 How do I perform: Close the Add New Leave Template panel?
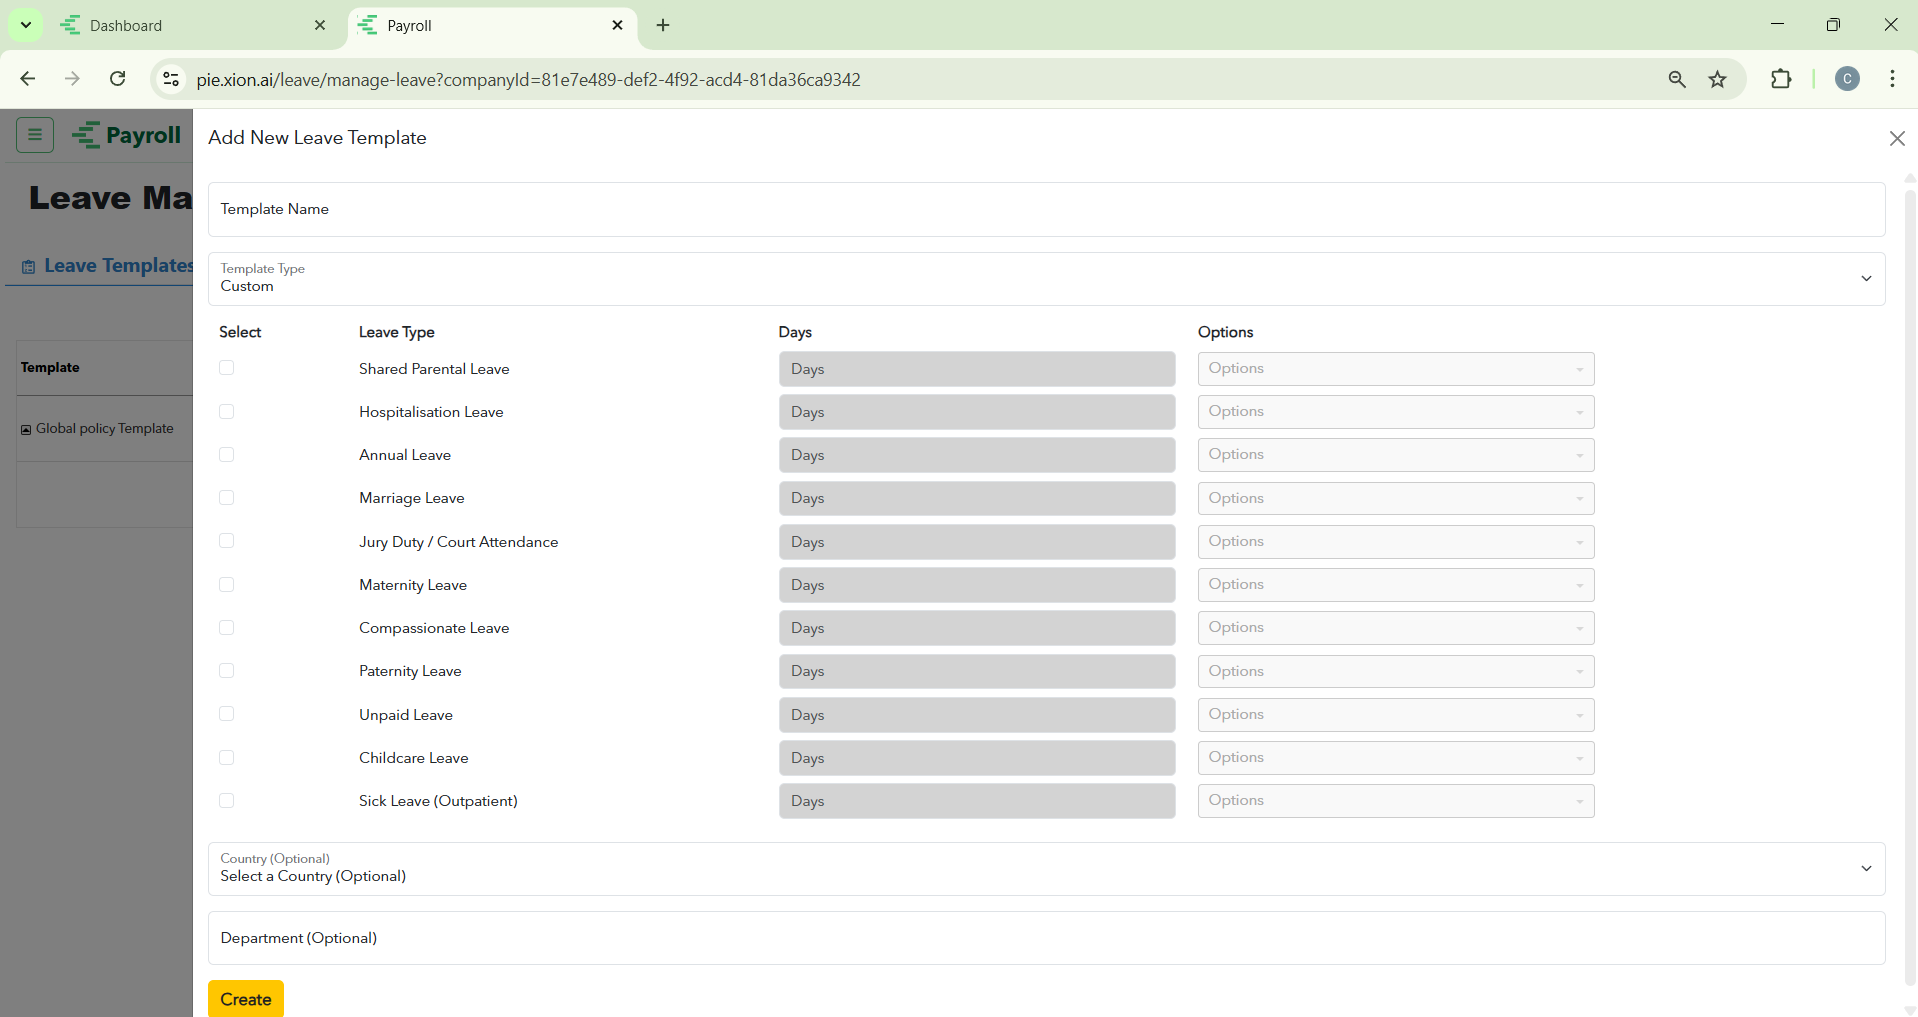pyautogui.click(x=1896, y=139)
